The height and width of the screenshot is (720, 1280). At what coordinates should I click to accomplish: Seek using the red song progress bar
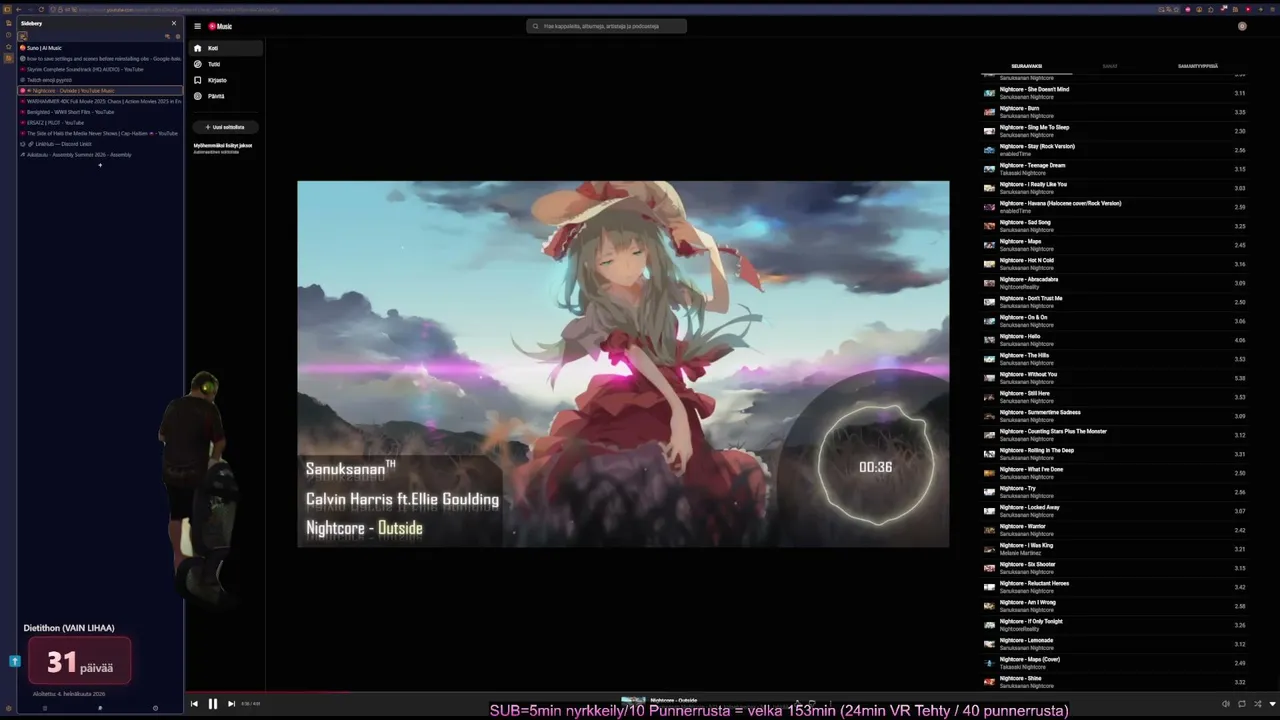click(730, 690)
